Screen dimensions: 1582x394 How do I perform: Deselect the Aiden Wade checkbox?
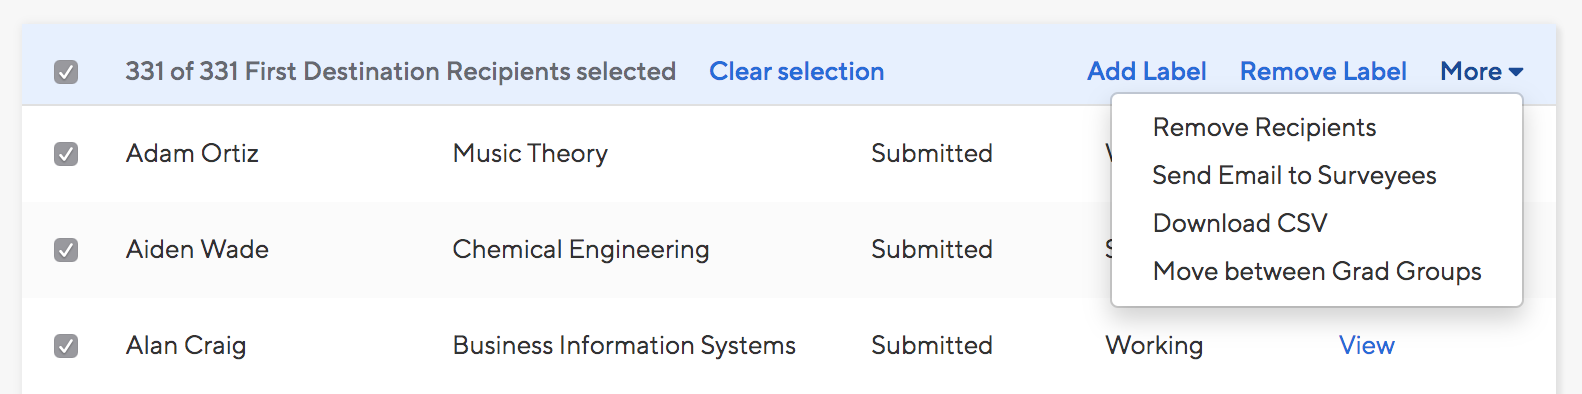66,250
